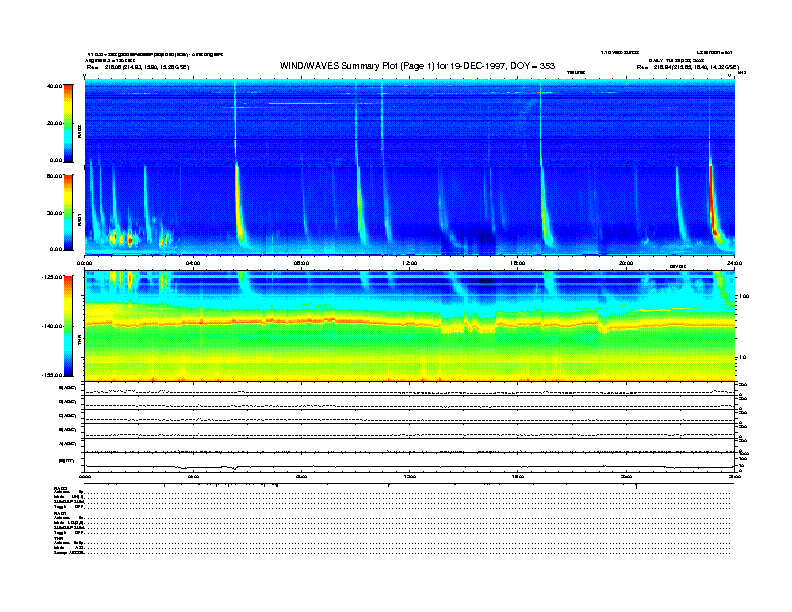Image resolution: width=792 pixels, height=612 pixels.
Task: Click the orange plasma line in TNR spectrogram
Action: [x=409, y=322]
